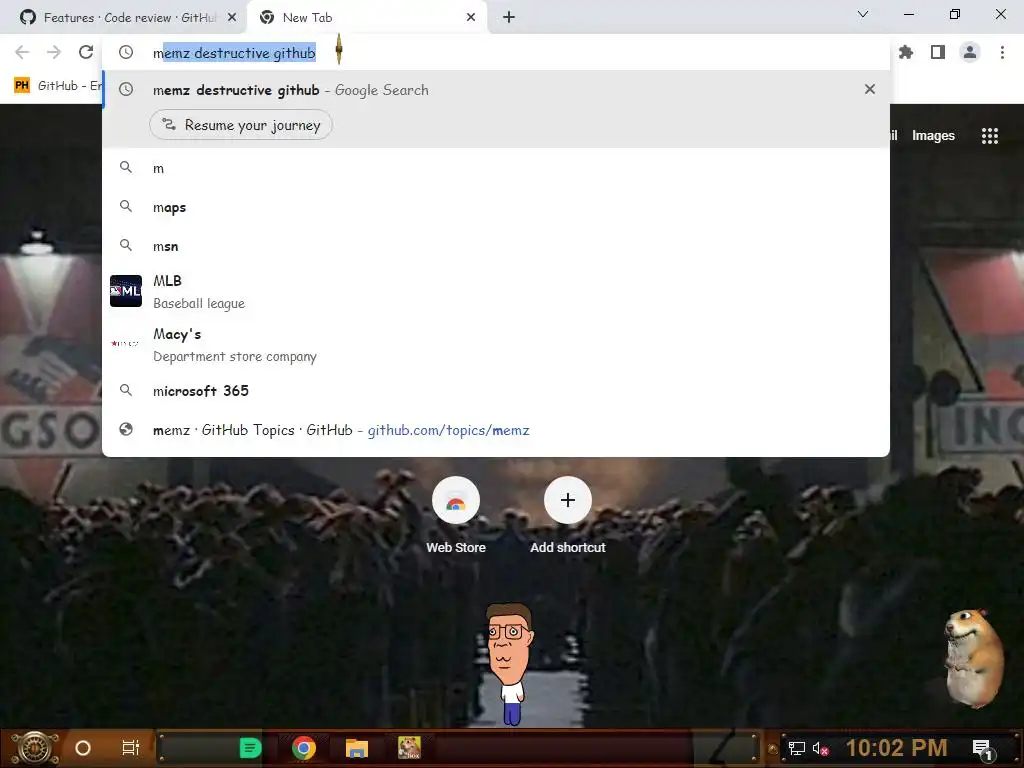Open the profile avatar icon
The height and width of the screenshot is (768, 1024).
(x=970, y=52)
